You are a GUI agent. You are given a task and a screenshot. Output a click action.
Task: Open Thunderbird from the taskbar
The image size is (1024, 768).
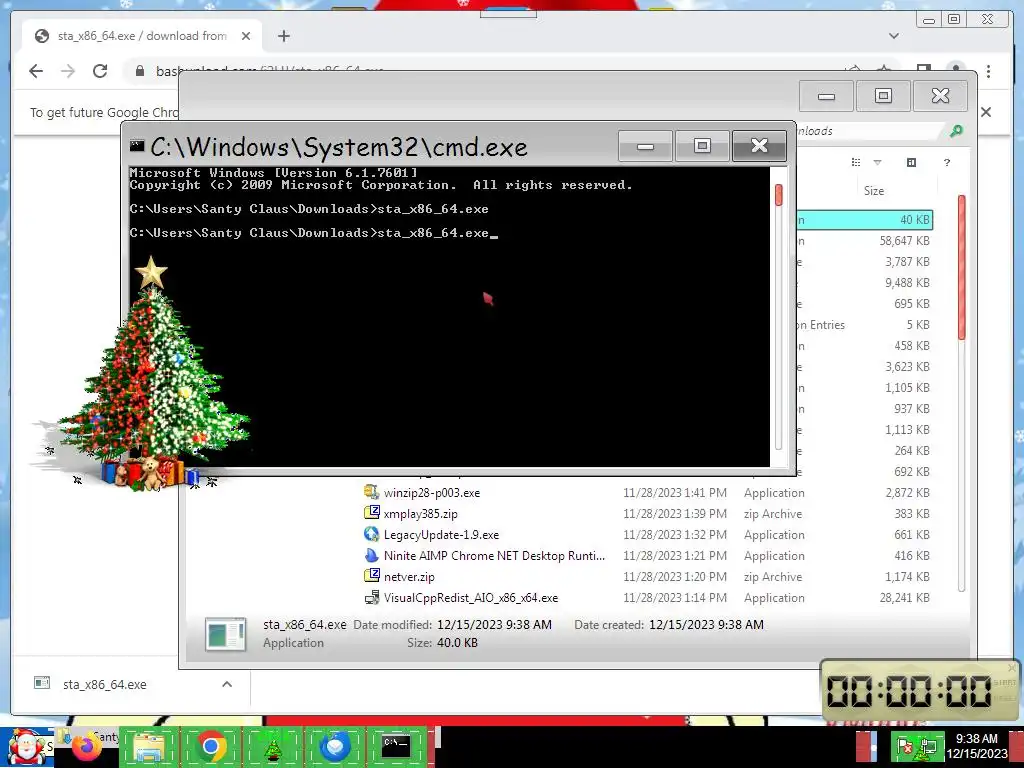(x=335, y=746)
